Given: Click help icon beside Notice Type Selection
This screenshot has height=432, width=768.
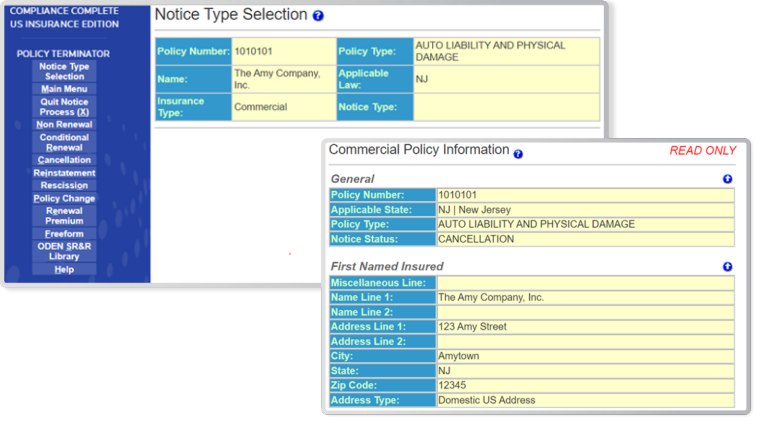Looking at the screenshot, I should (x=318, y=17).
